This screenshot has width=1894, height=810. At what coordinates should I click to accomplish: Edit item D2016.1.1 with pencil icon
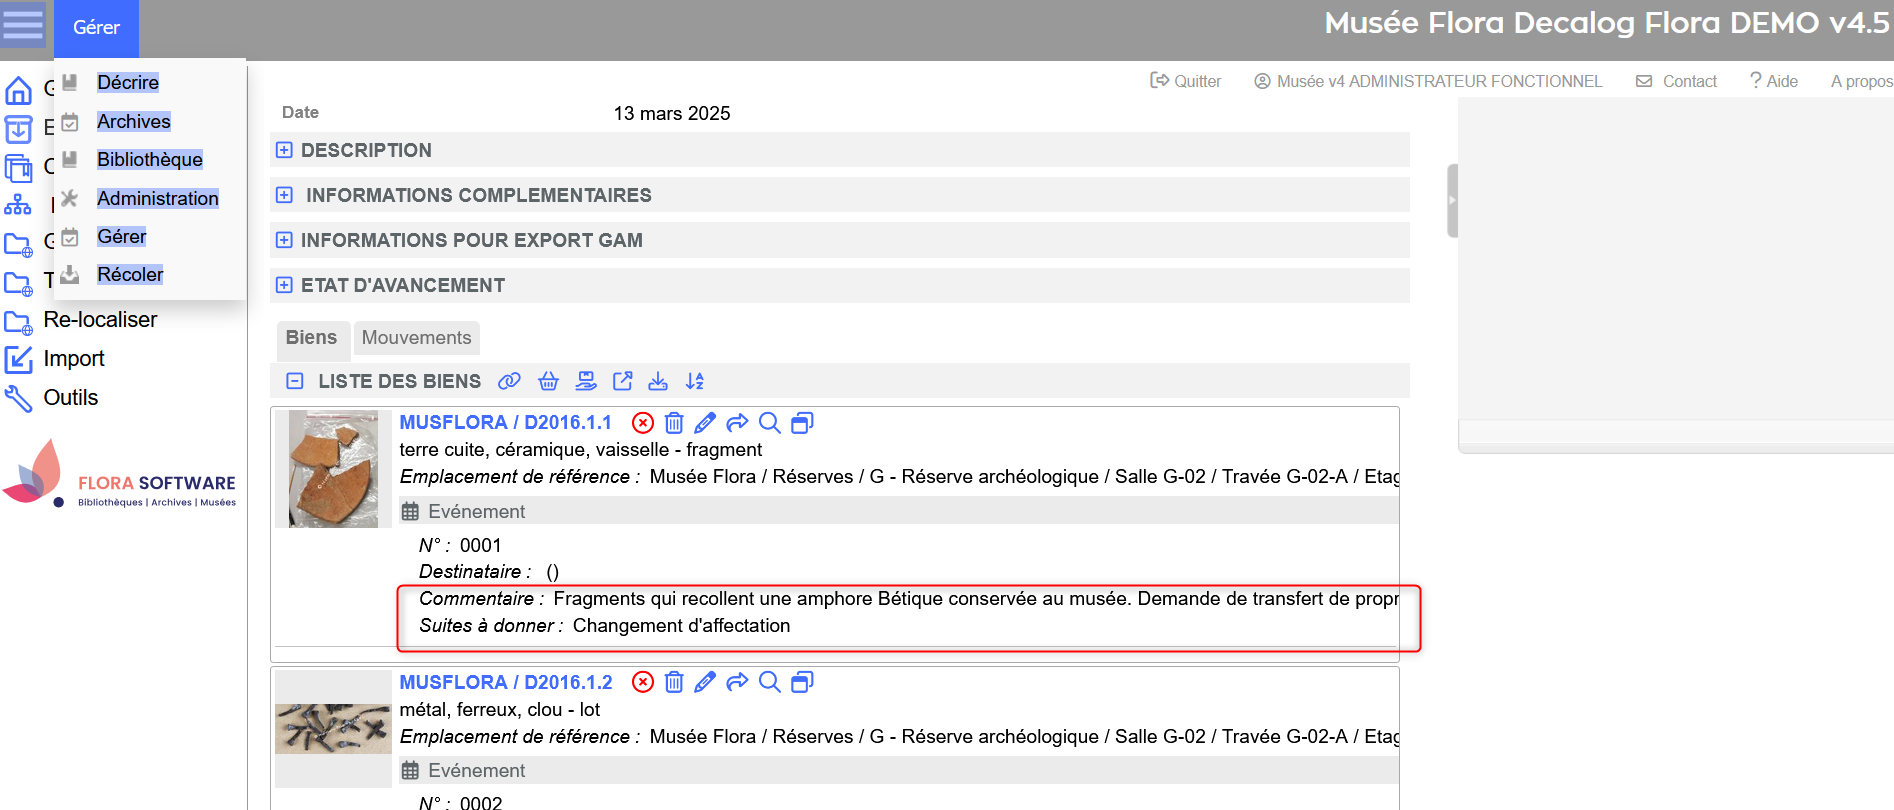[705, 423]
